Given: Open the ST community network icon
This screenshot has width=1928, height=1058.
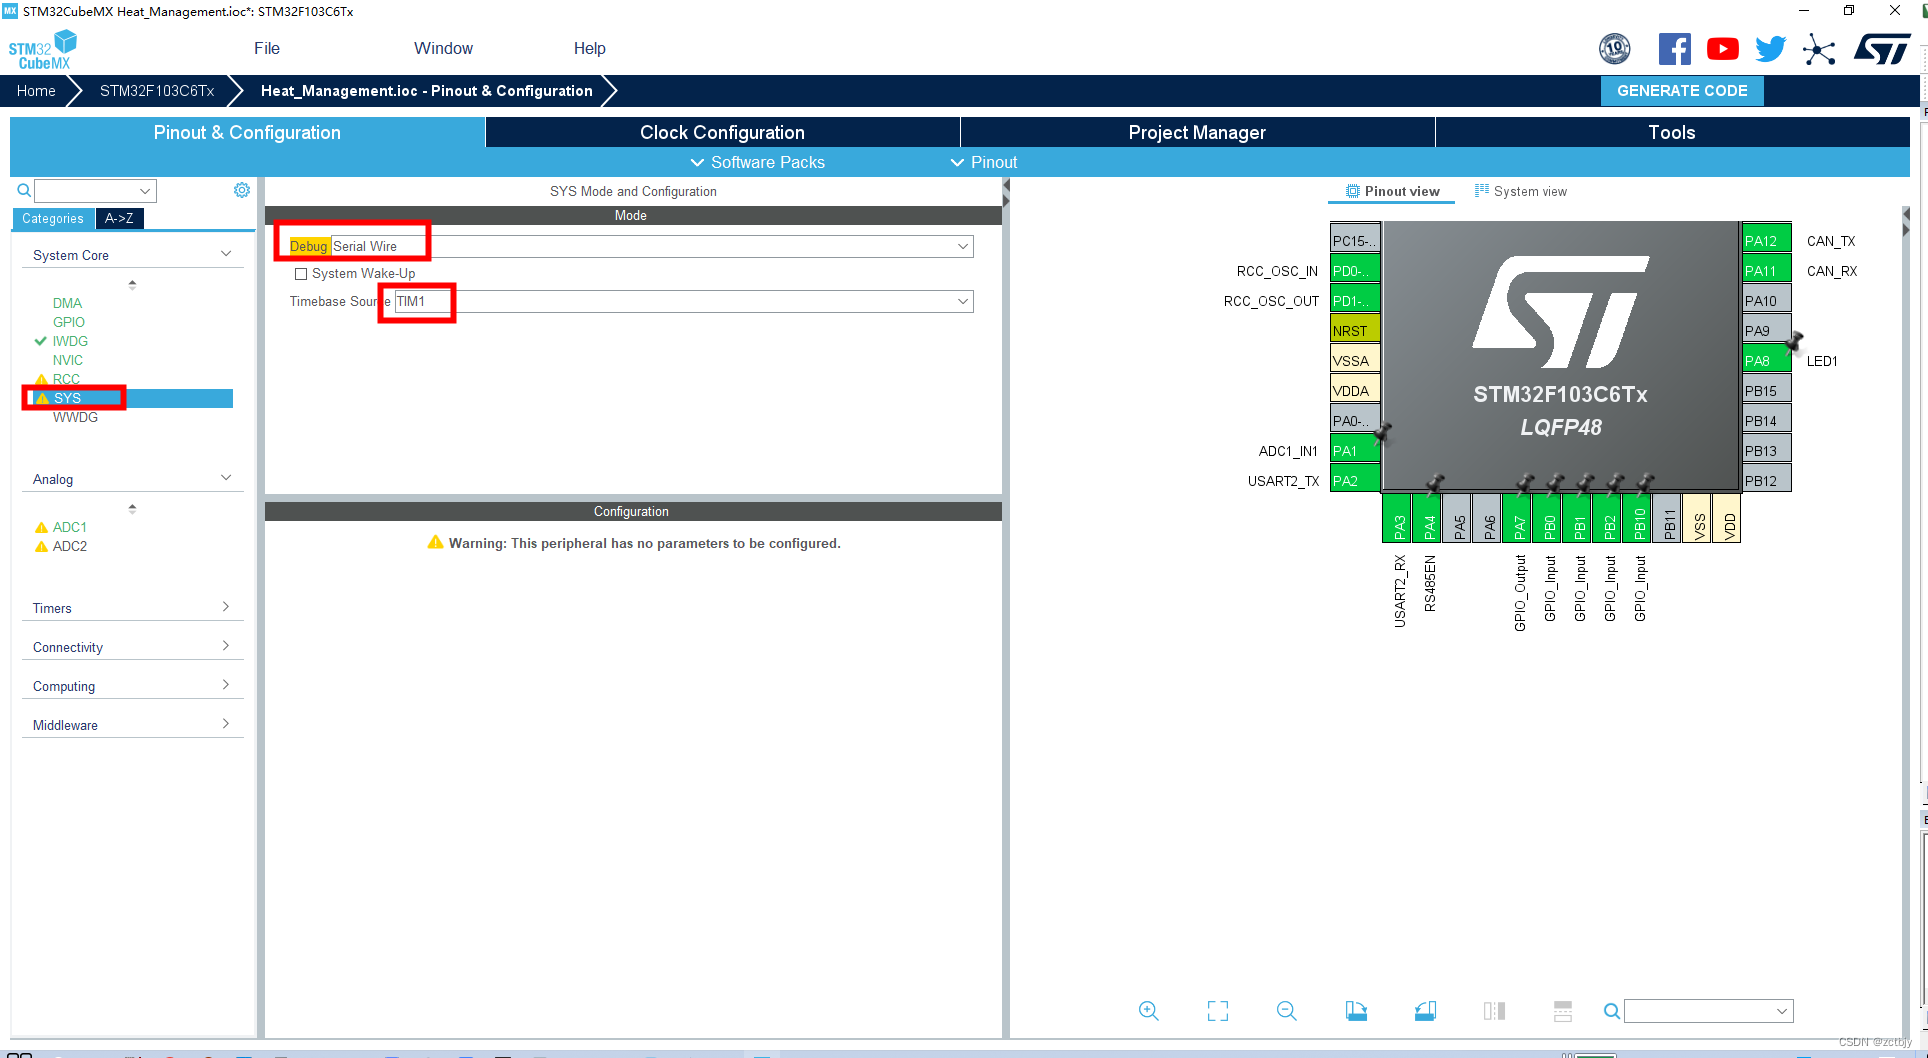Looking at the screenshot, I should tap(1819, 49).
